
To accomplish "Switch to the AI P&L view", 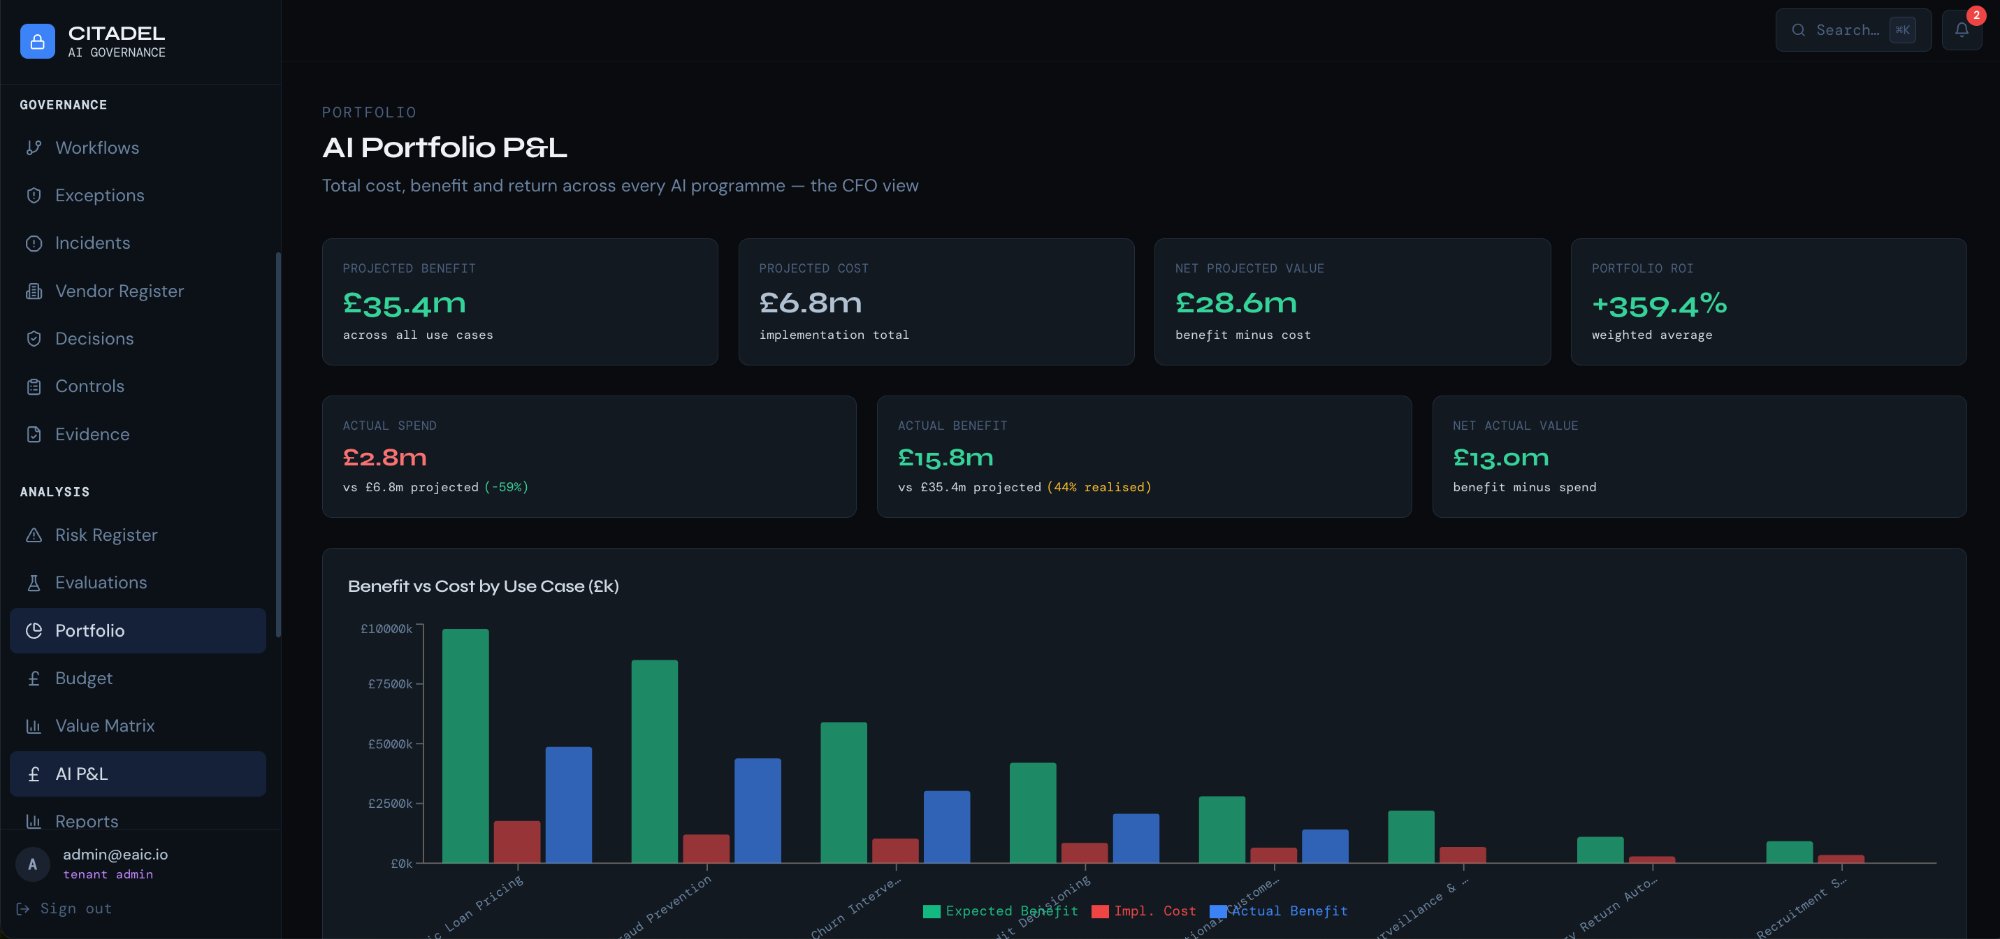I will pyautogui.click(x=137, y=774).
